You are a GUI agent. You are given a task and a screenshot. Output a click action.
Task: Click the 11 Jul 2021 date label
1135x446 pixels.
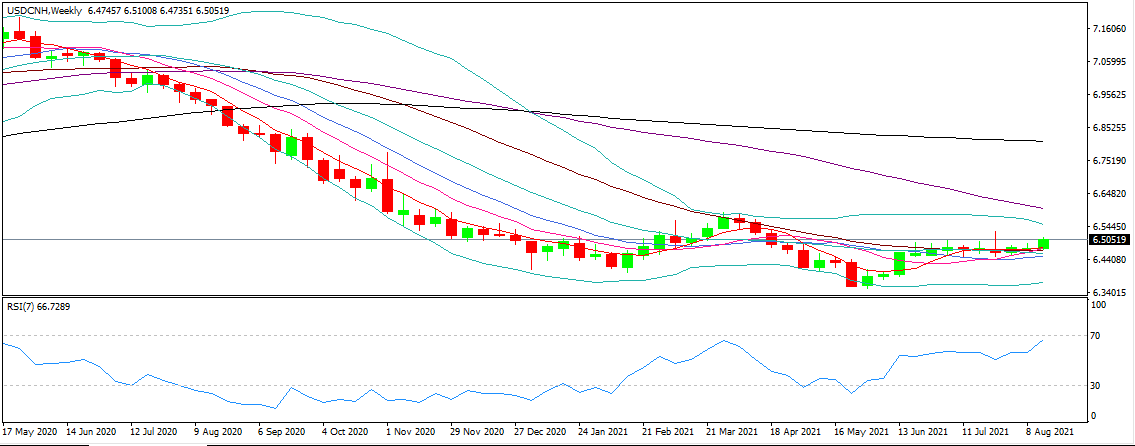click(x=984, y=431)
